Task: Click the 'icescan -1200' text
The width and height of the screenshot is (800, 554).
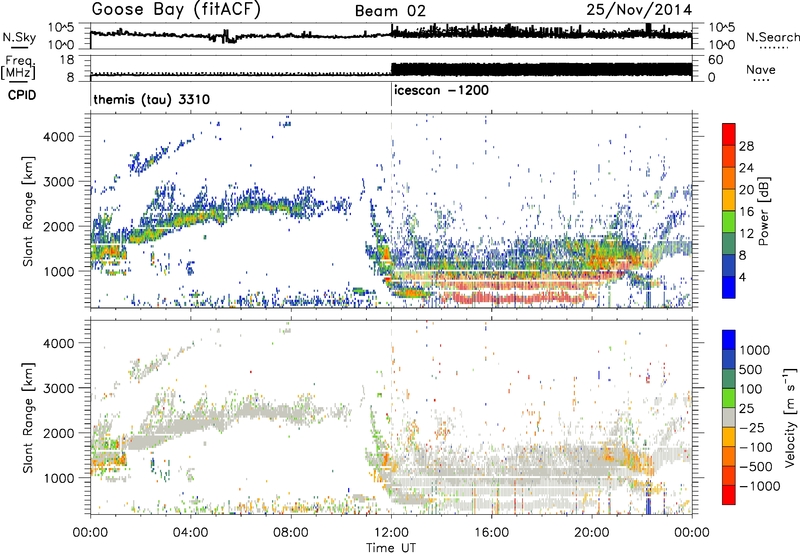Action: (x=441, y=91)
